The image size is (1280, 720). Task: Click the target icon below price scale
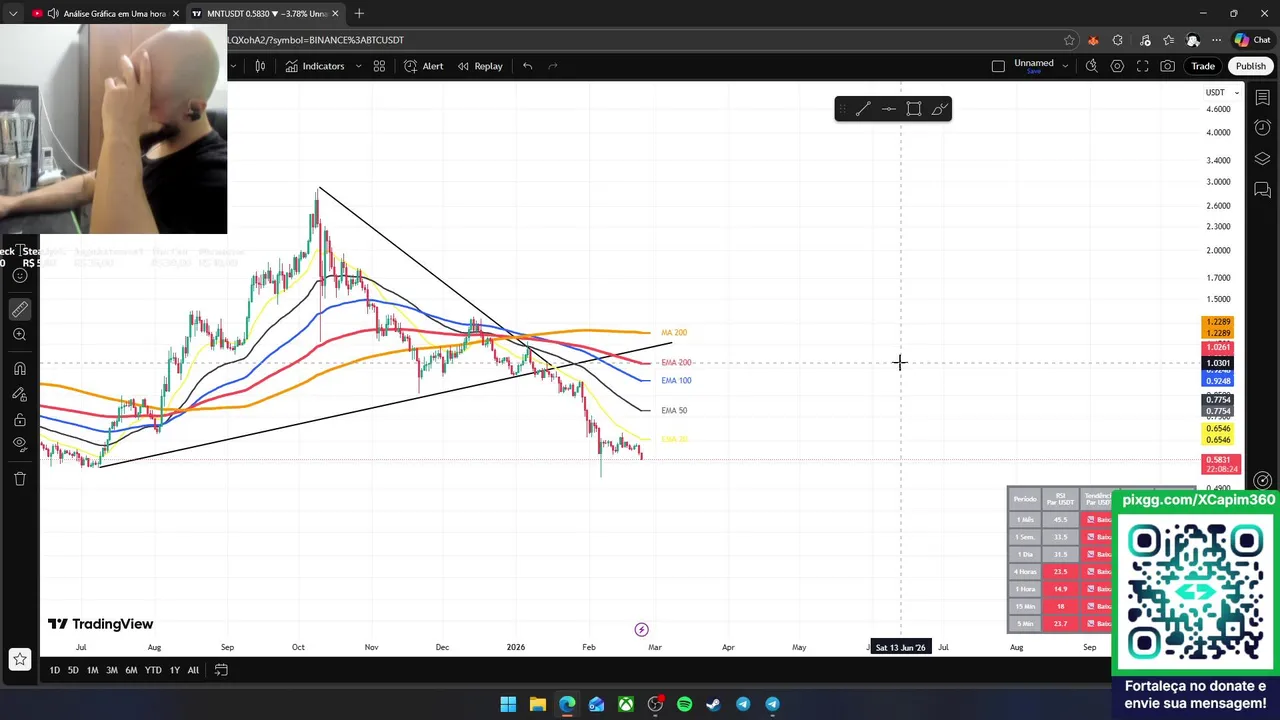[1263, 481]
